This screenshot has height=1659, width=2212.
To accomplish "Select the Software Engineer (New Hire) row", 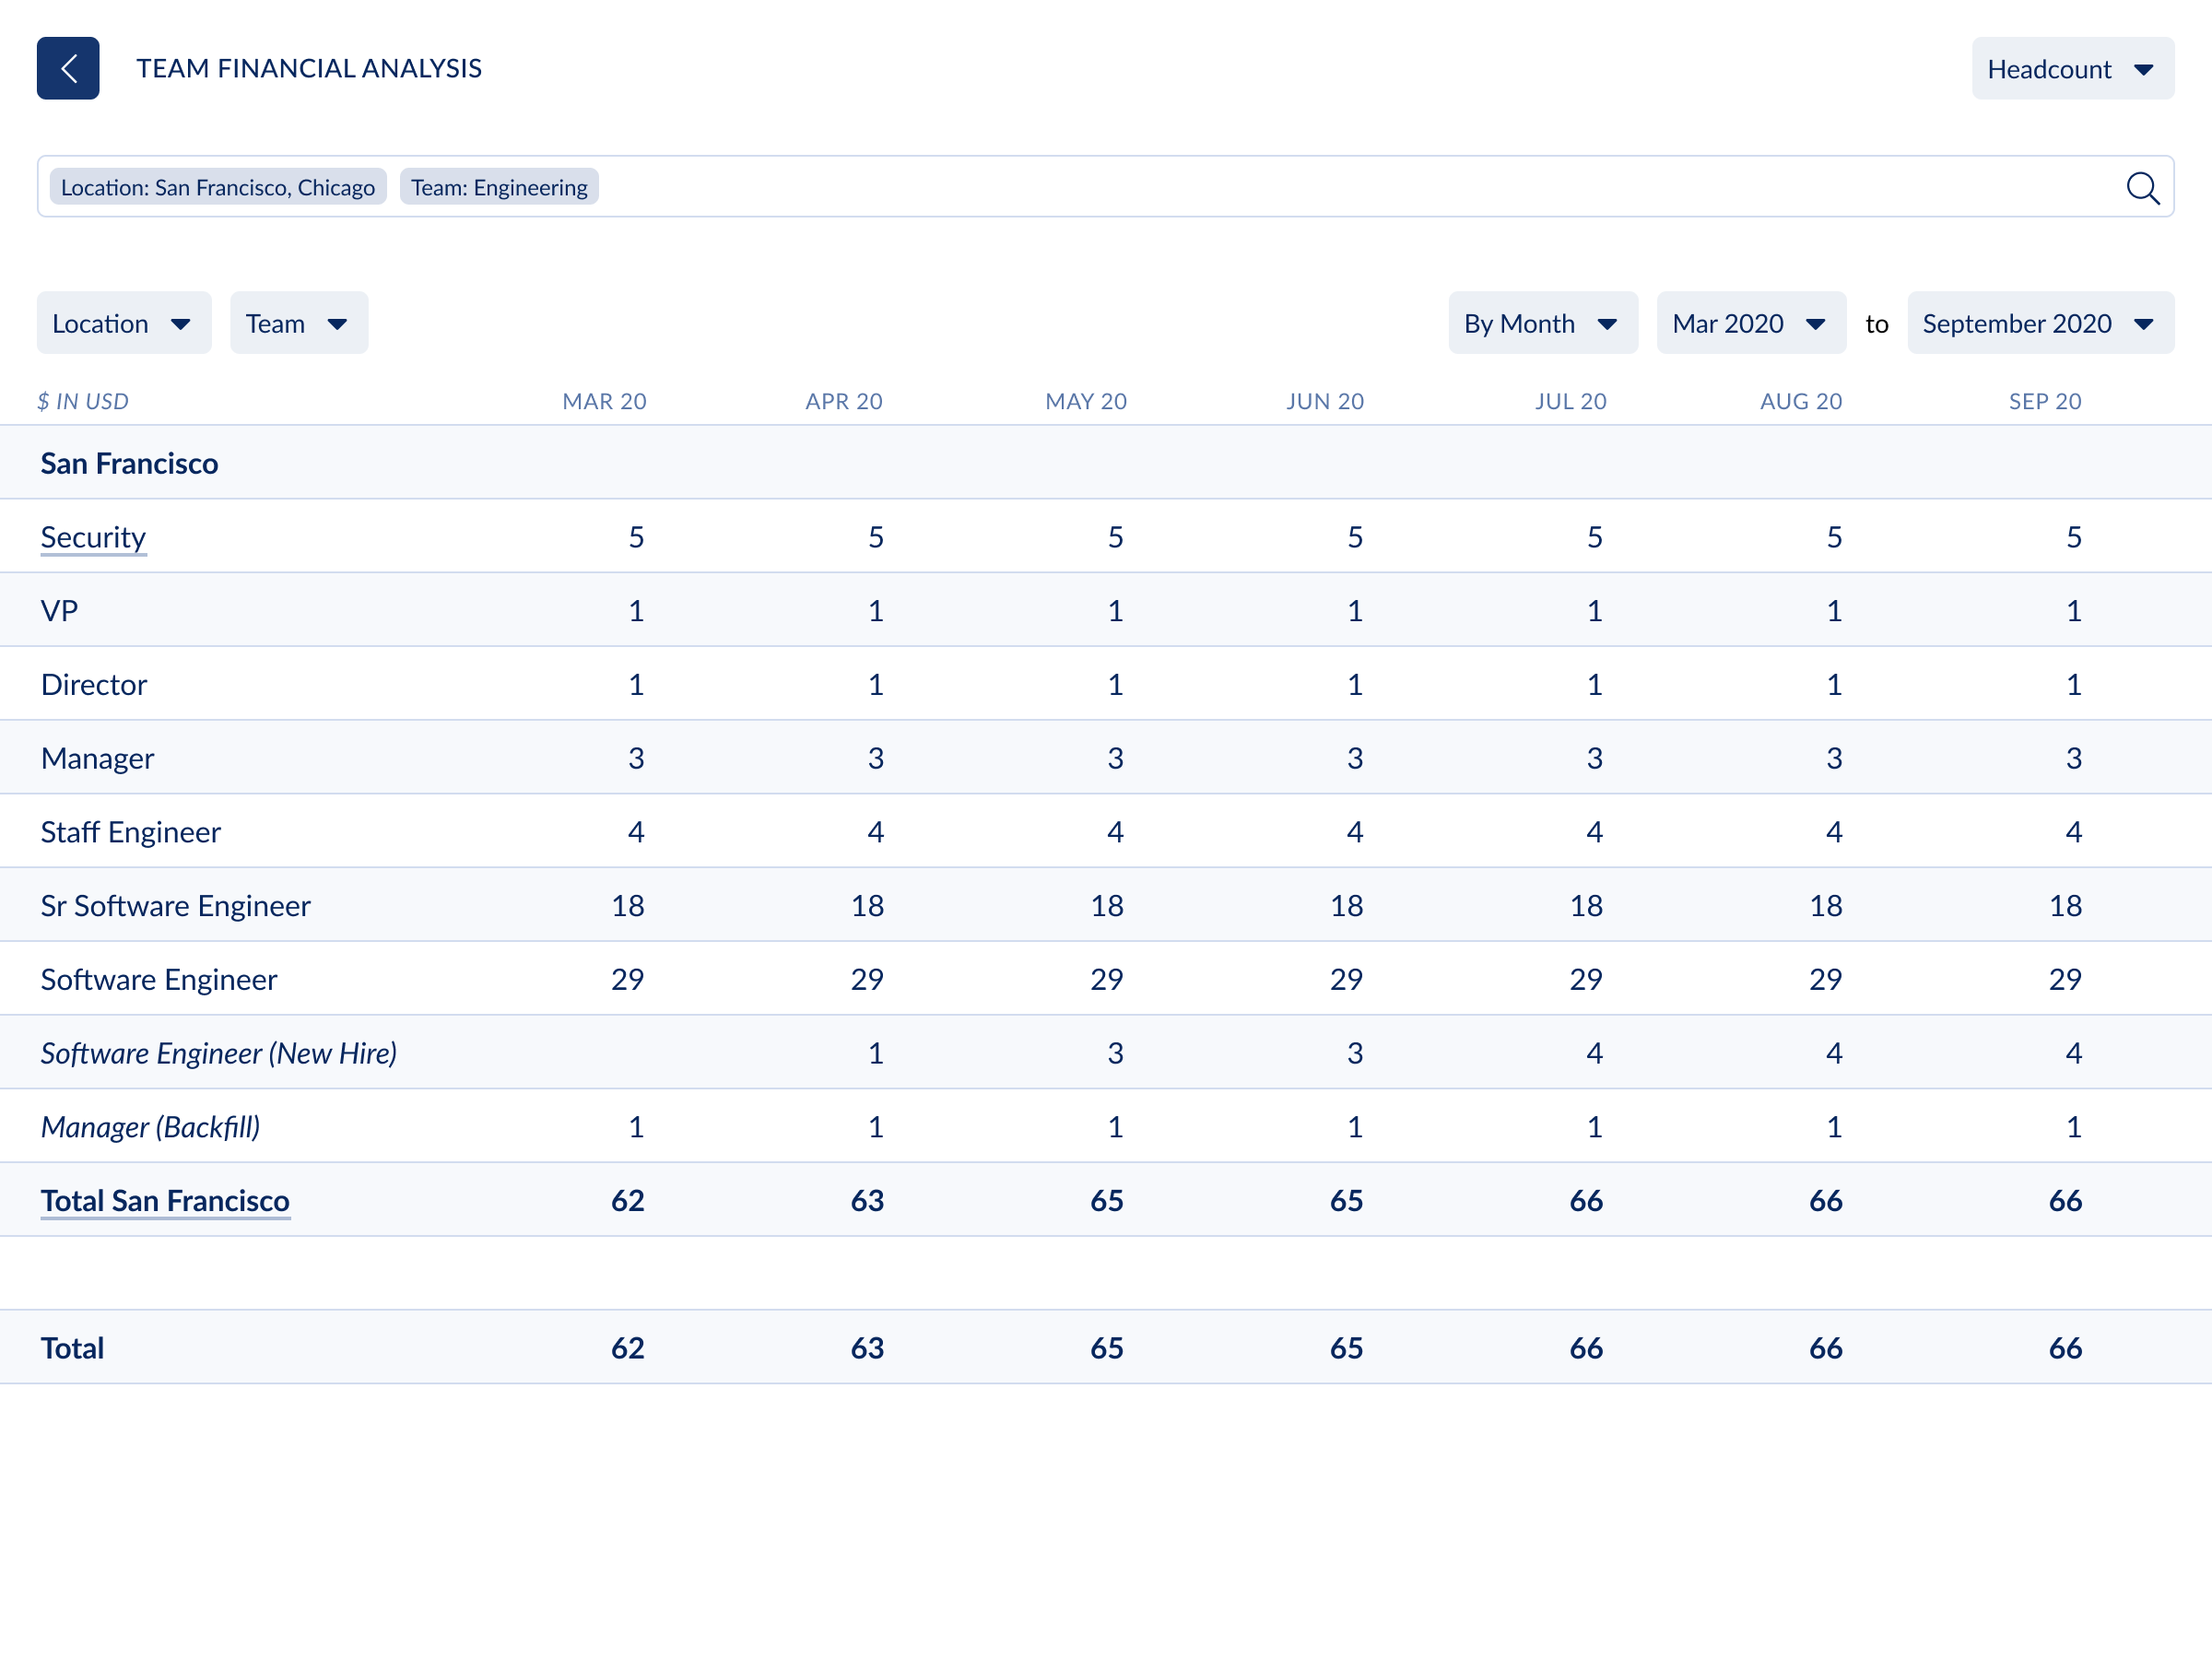I will click(x=218, y=1052).
